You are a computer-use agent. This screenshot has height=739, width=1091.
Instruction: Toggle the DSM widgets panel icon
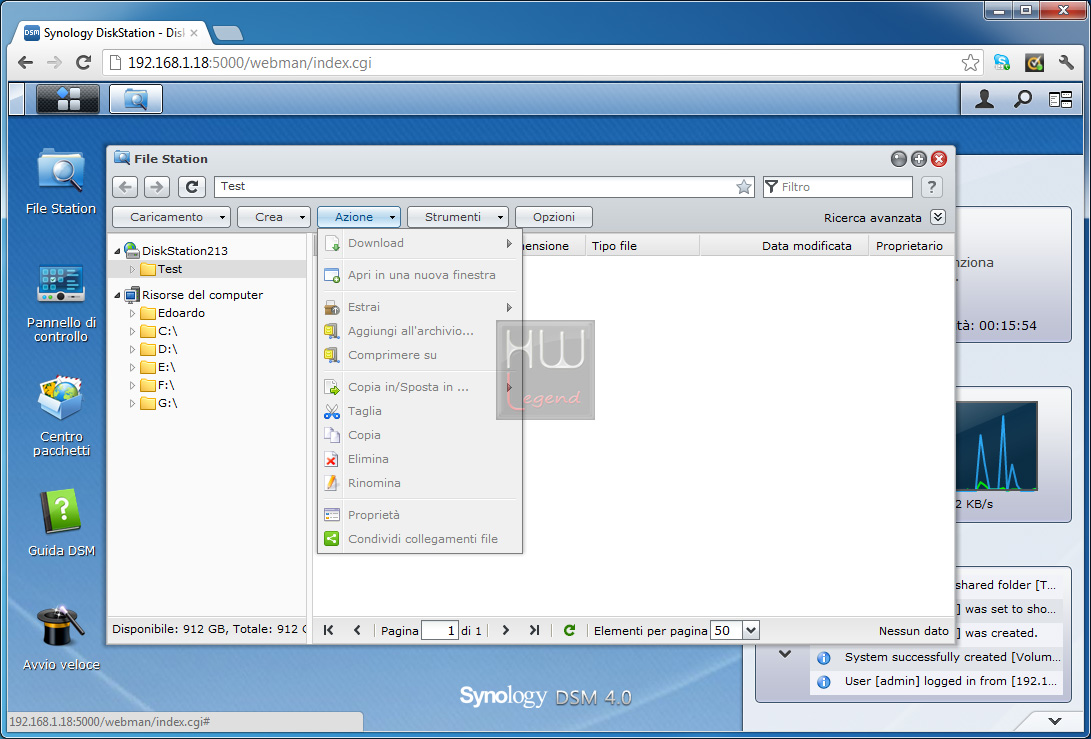coord(1060,100)
